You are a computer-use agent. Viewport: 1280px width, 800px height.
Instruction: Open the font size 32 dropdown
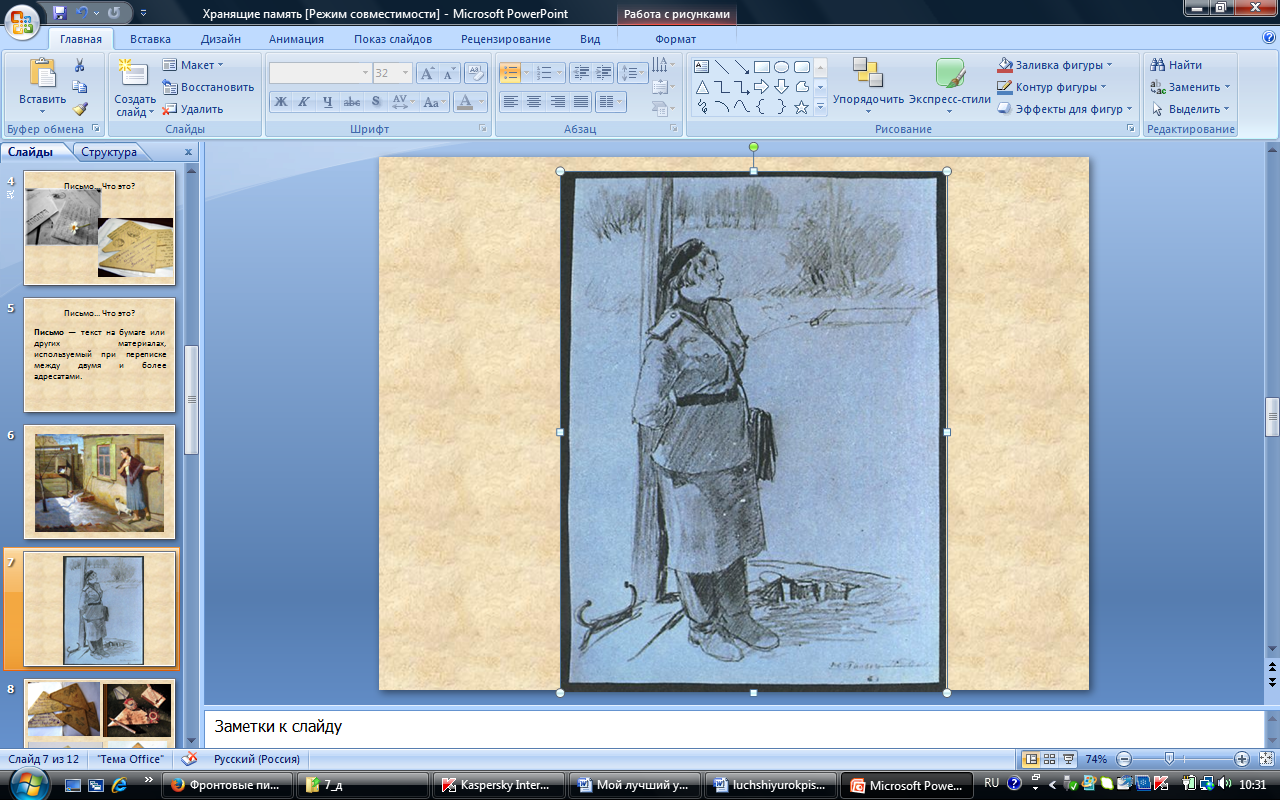point(405,73)
